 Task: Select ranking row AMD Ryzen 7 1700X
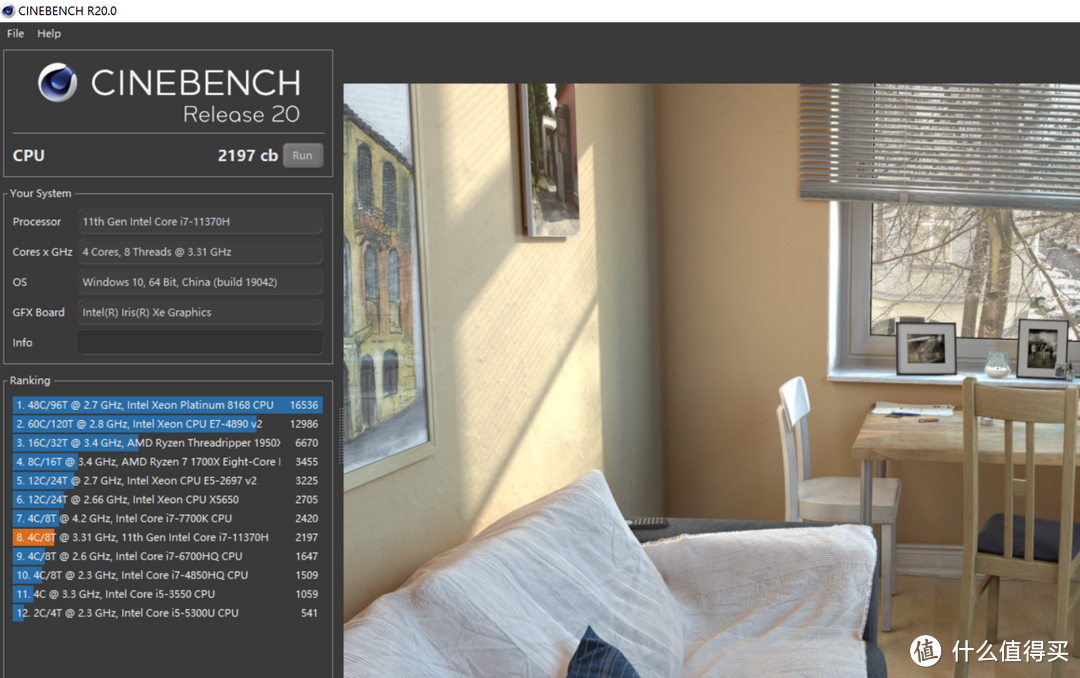click(x=167, y=462)
